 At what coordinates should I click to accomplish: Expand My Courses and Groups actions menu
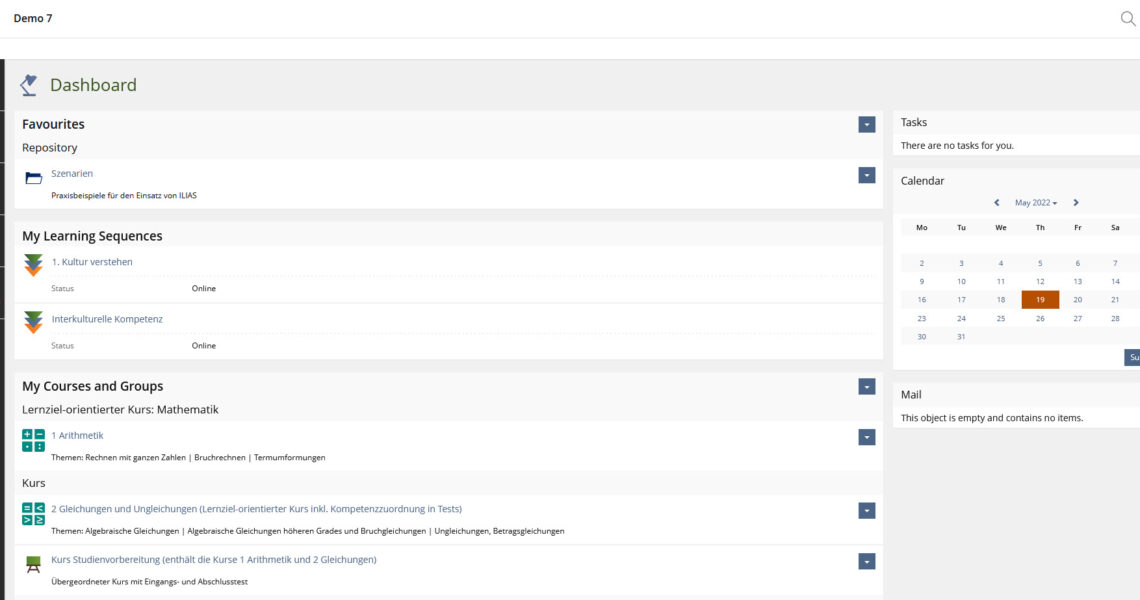pyautogui.click(x=866, y=386)
